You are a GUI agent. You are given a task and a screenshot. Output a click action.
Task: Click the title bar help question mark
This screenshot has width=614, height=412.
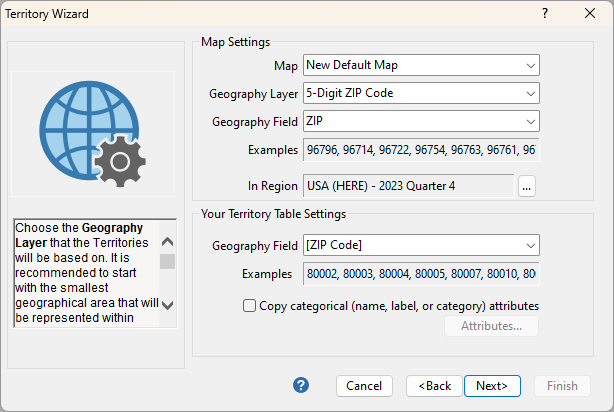(x=544, y=14)
